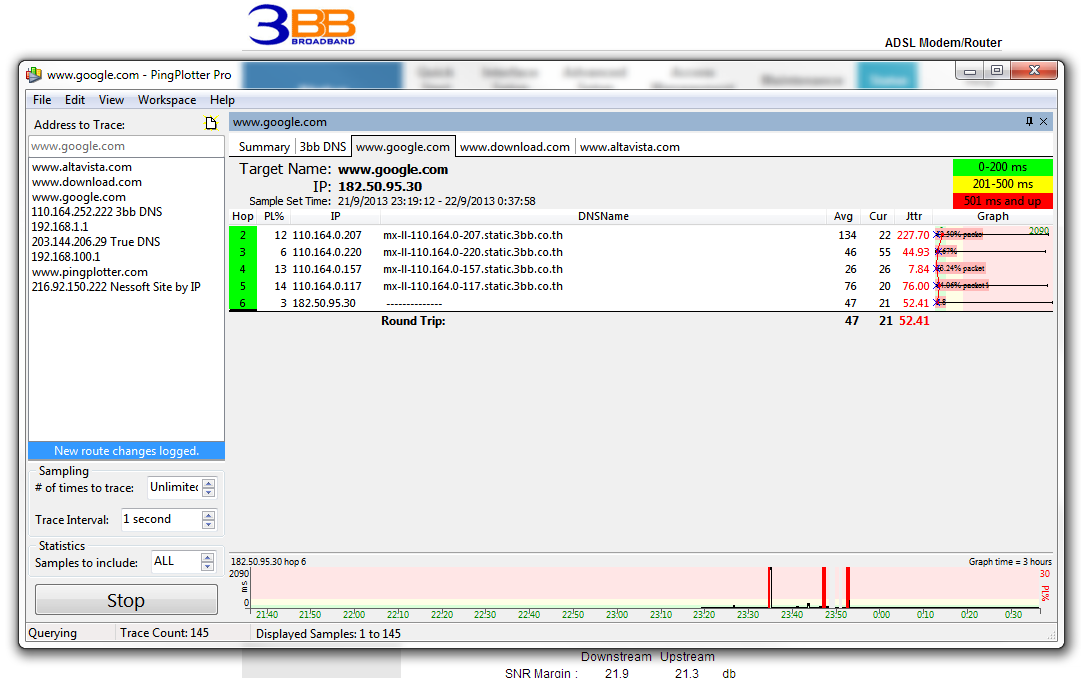Viewport: 1081px width, 678px height.
Task: Click the 3BB Broadband logo behind the window
Action: point(301,25)
